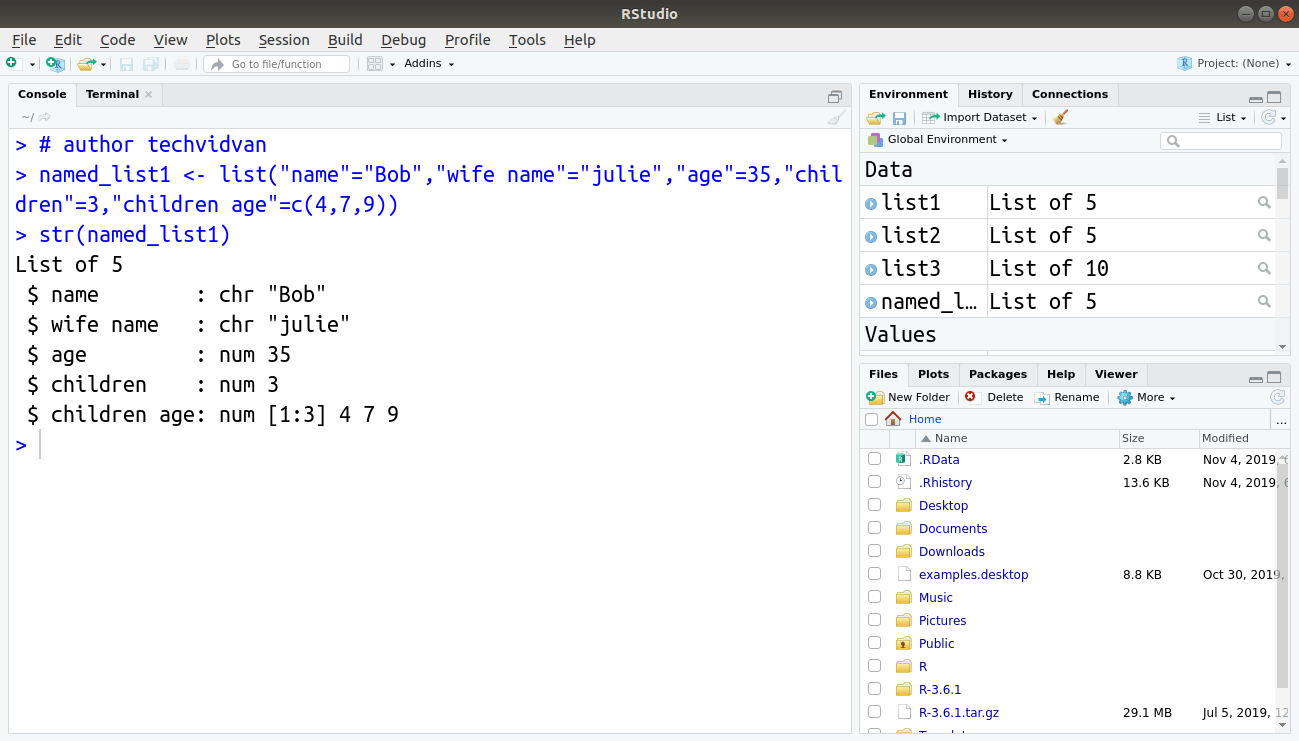Create a New Folder in the Files pane
1299x741 pixels.
tap(908, 397)
